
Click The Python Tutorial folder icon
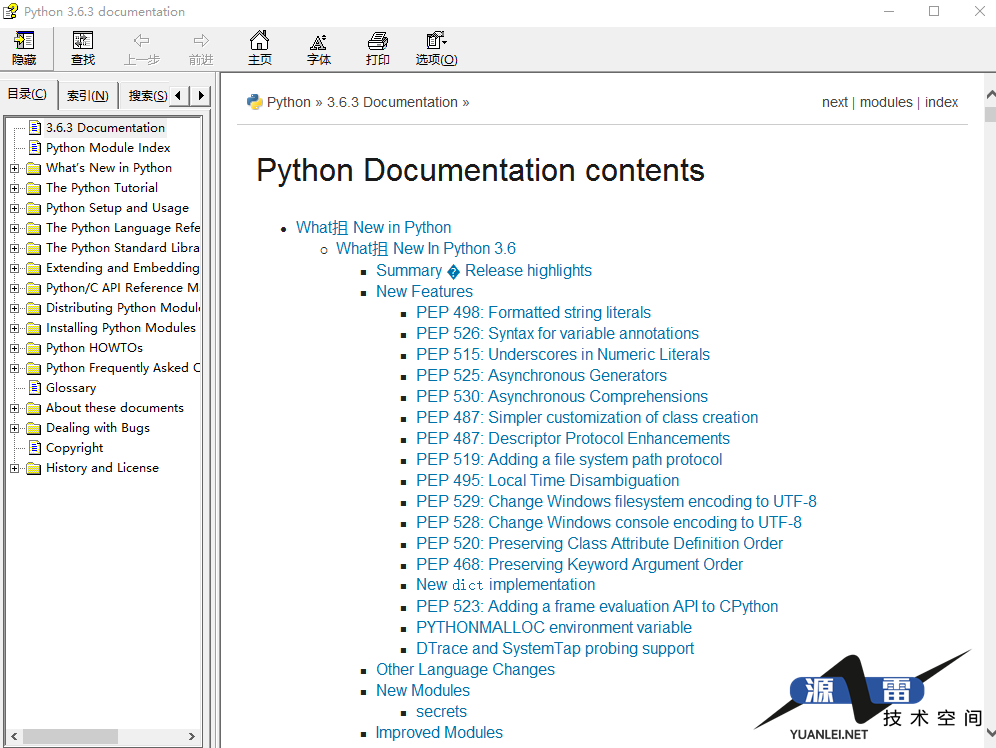click(34, 188)
